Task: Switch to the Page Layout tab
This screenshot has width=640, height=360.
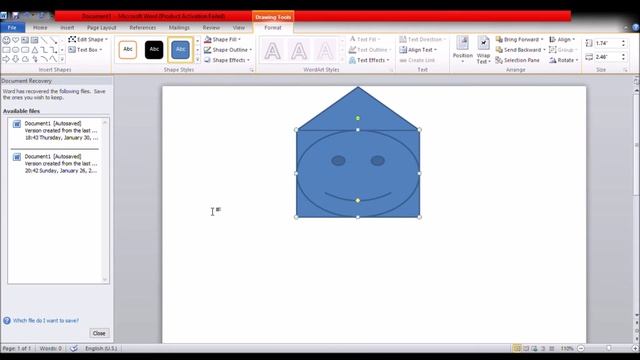Action: click(102, 28)
